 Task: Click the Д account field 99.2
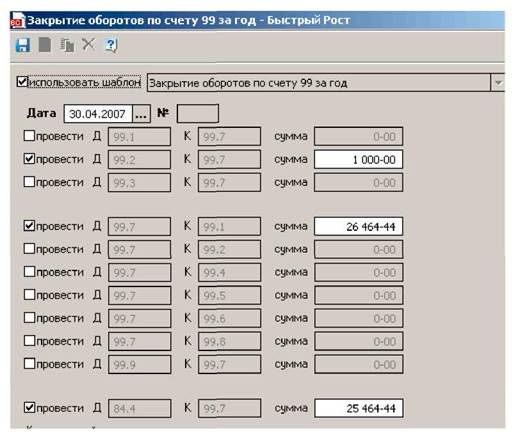(x=139, y=160)
